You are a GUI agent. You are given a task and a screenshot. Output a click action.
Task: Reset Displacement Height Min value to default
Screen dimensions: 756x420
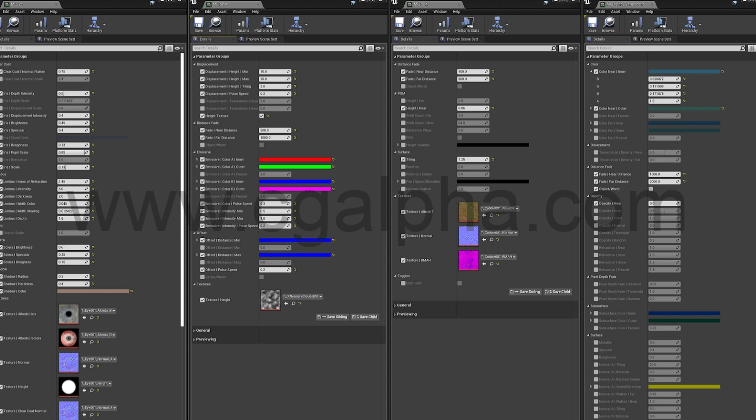click(x=295, y=71)
